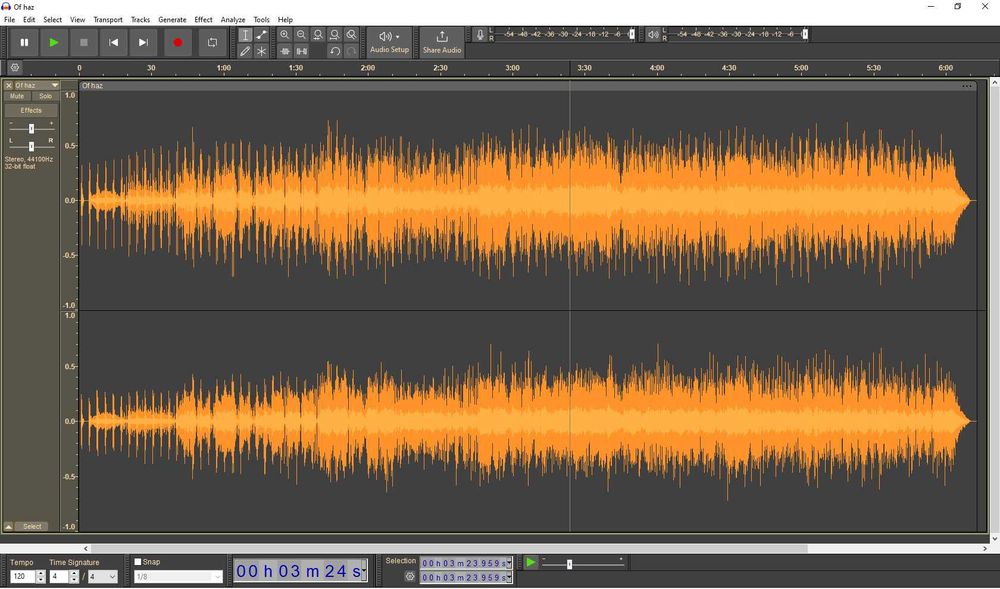Skip to end of the track

click(143, 43)
